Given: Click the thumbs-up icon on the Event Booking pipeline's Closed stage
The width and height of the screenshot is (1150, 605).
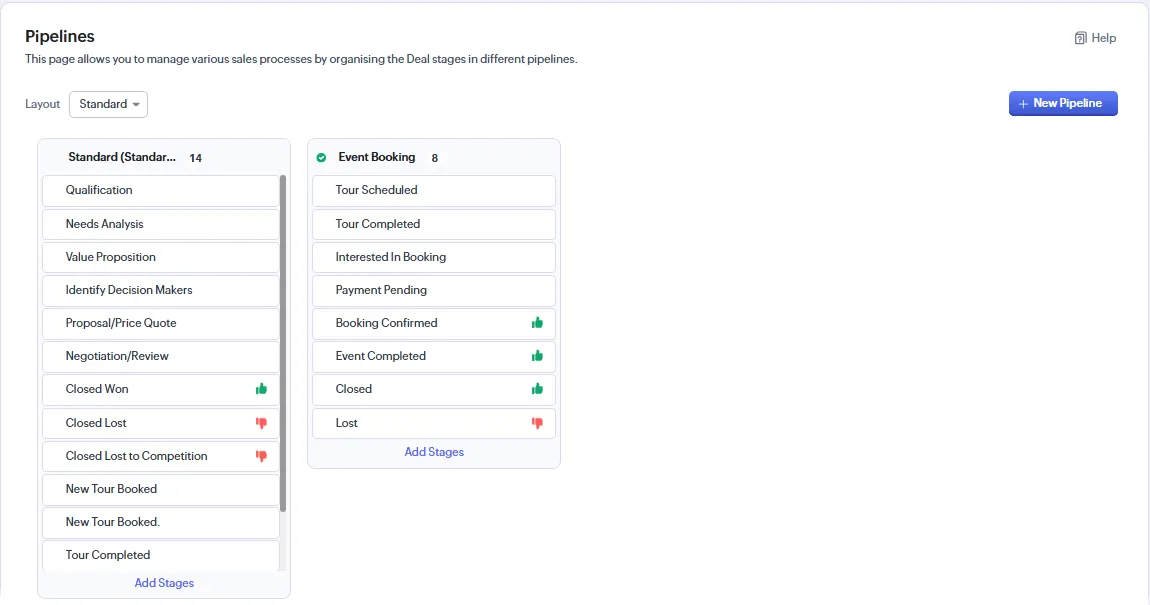Looking at the screenshot, I should point(537,389).
